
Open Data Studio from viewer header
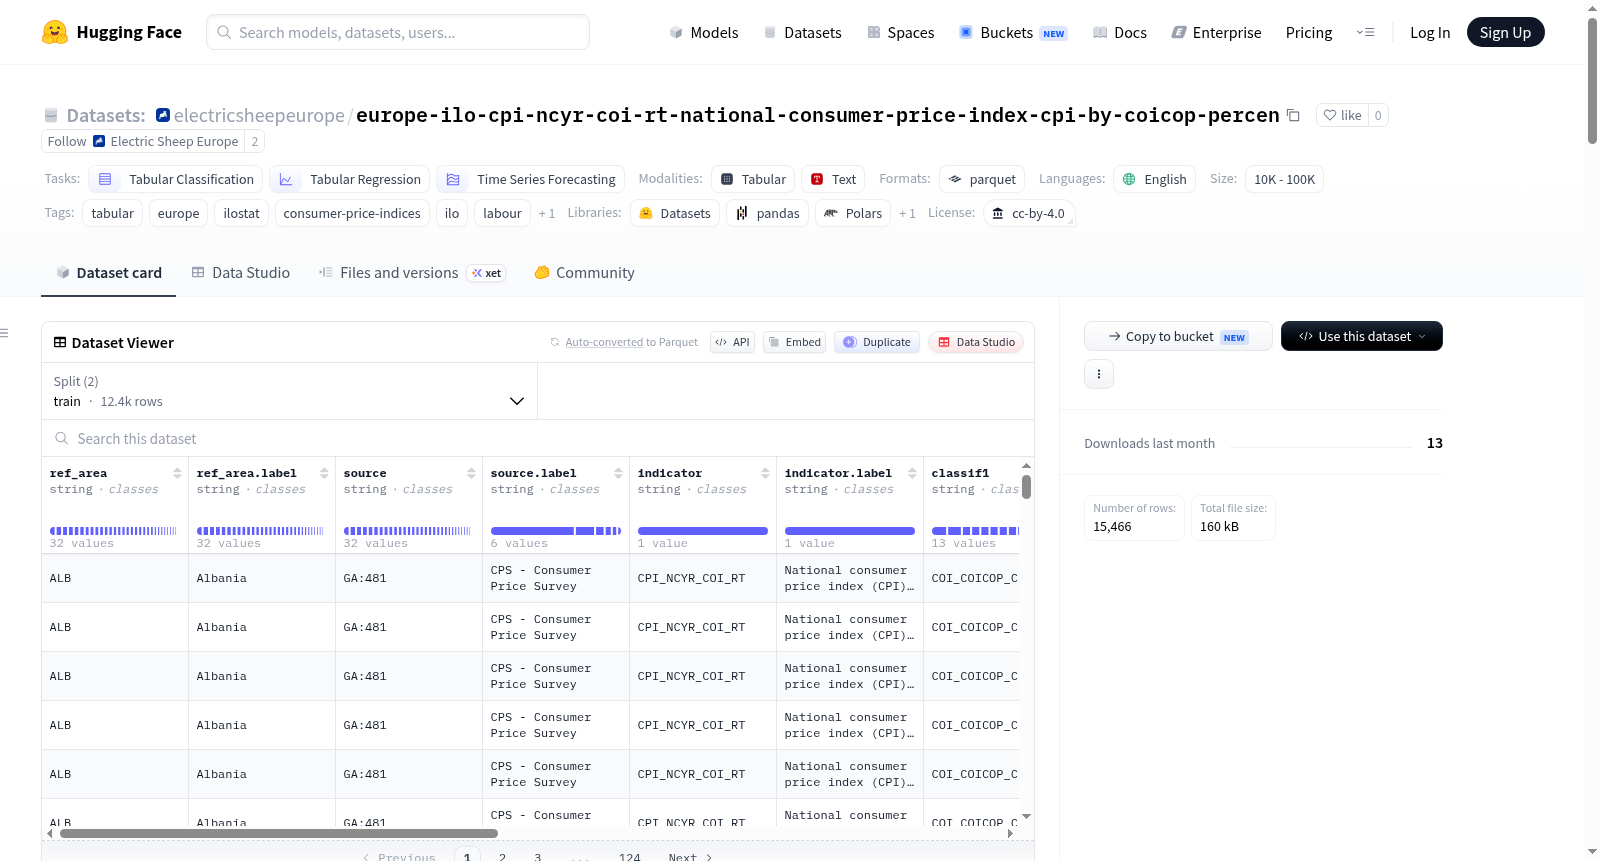click(976, 342)
